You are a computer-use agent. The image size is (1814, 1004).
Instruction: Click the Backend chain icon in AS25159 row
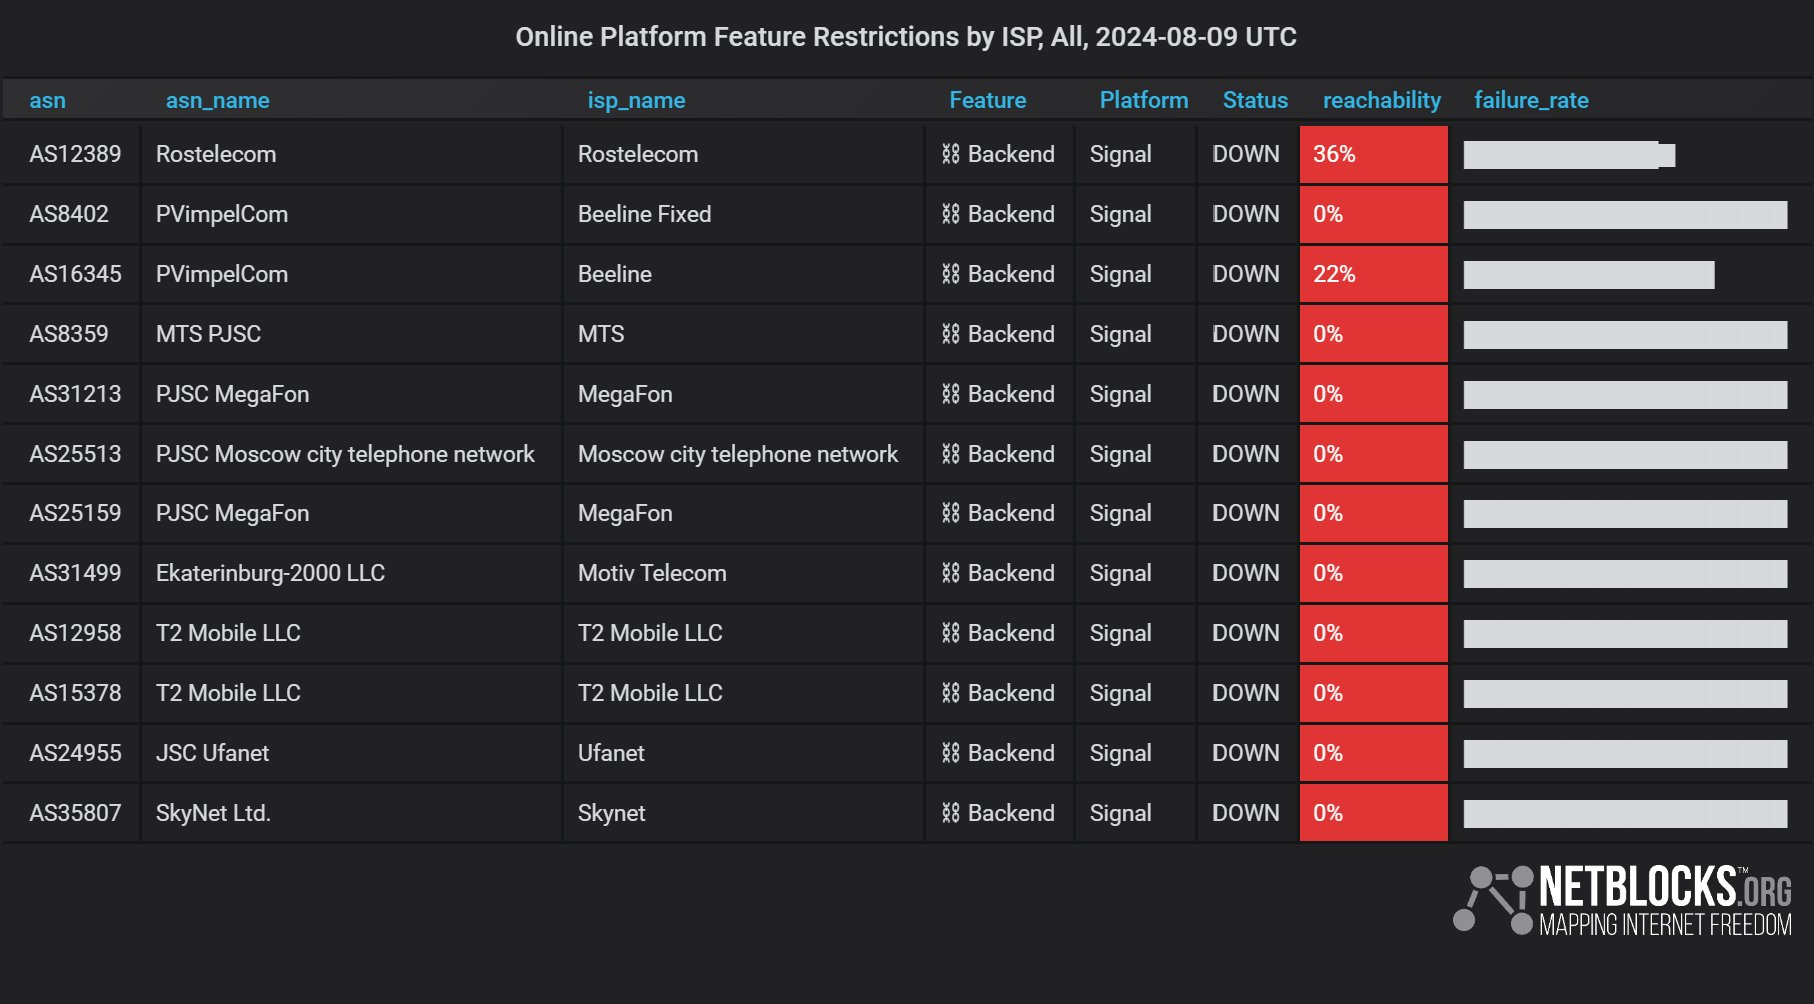point(950,513)
